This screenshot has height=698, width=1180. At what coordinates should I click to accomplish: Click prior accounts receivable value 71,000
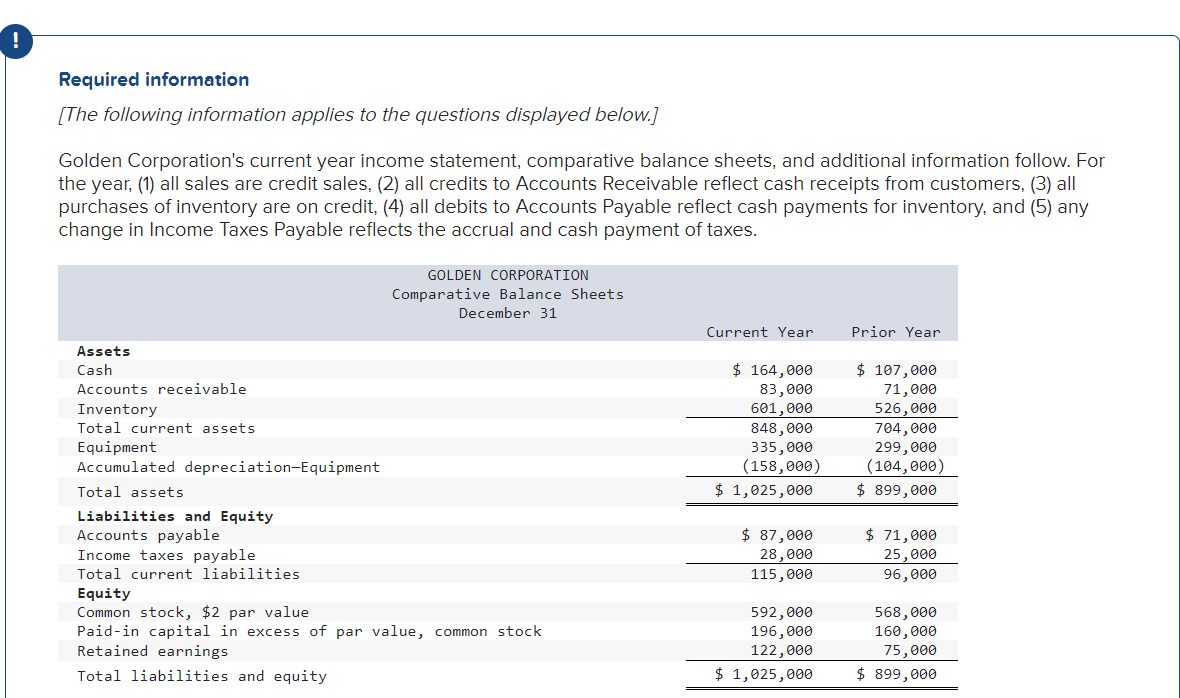coord(910,389)
